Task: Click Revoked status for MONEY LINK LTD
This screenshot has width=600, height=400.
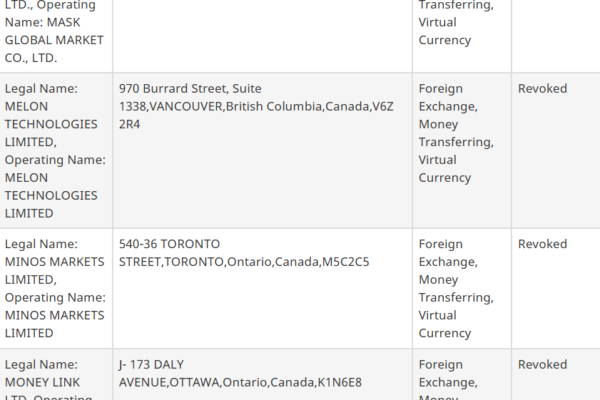Action: click(x=542, y=365)
